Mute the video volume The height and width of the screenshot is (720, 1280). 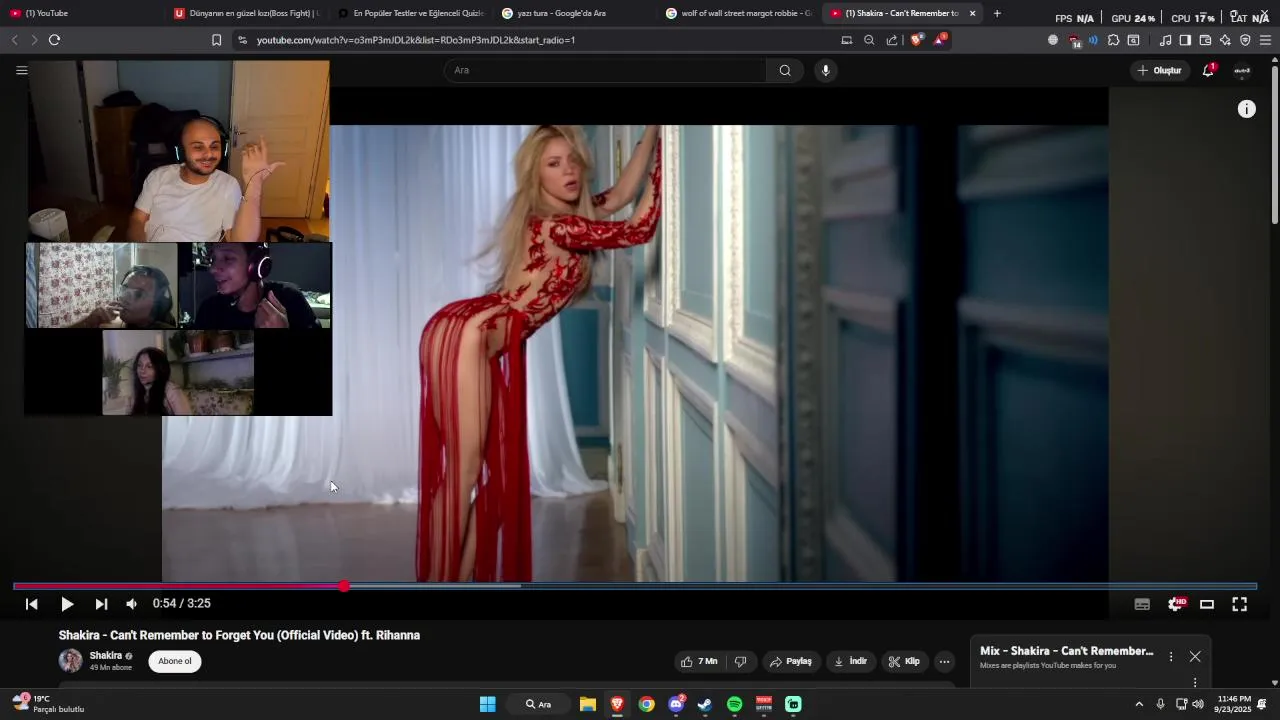[131, 604]
